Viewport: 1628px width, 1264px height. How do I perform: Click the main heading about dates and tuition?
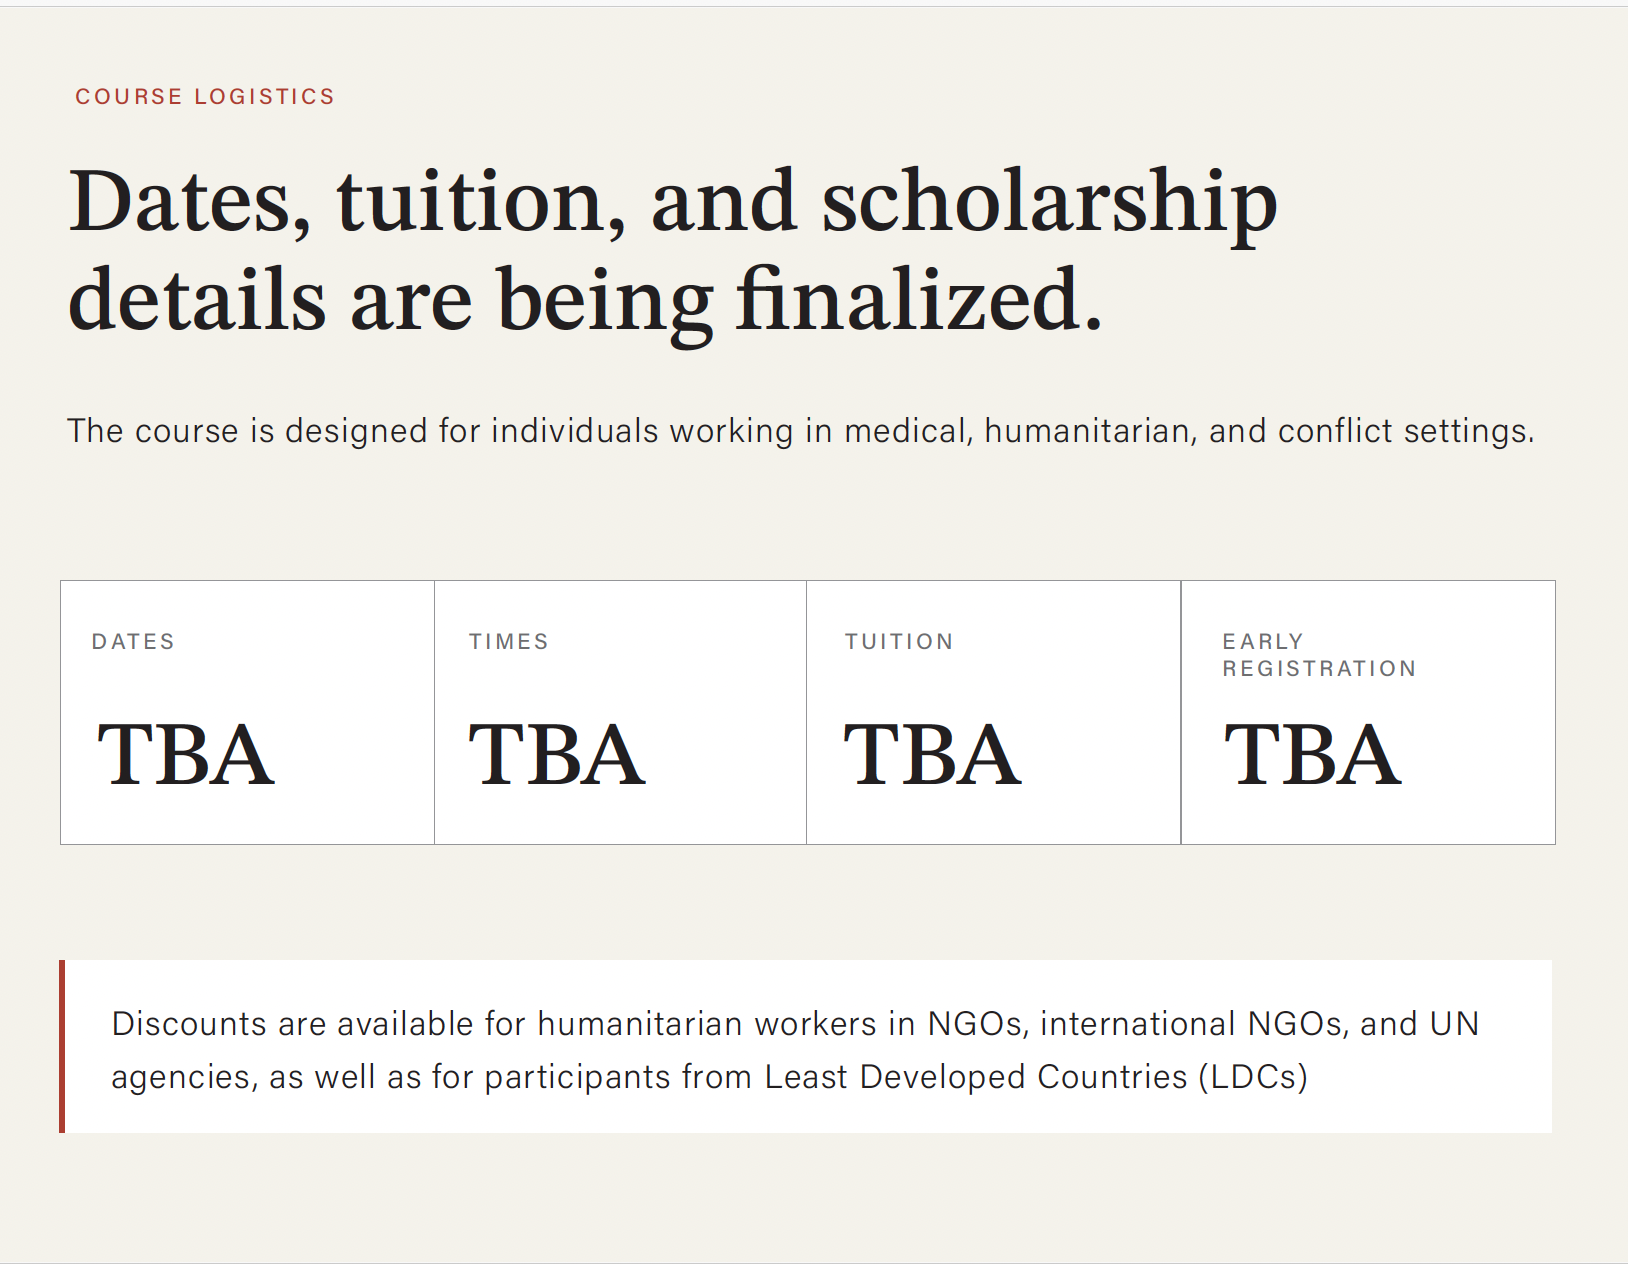(673, 250)
